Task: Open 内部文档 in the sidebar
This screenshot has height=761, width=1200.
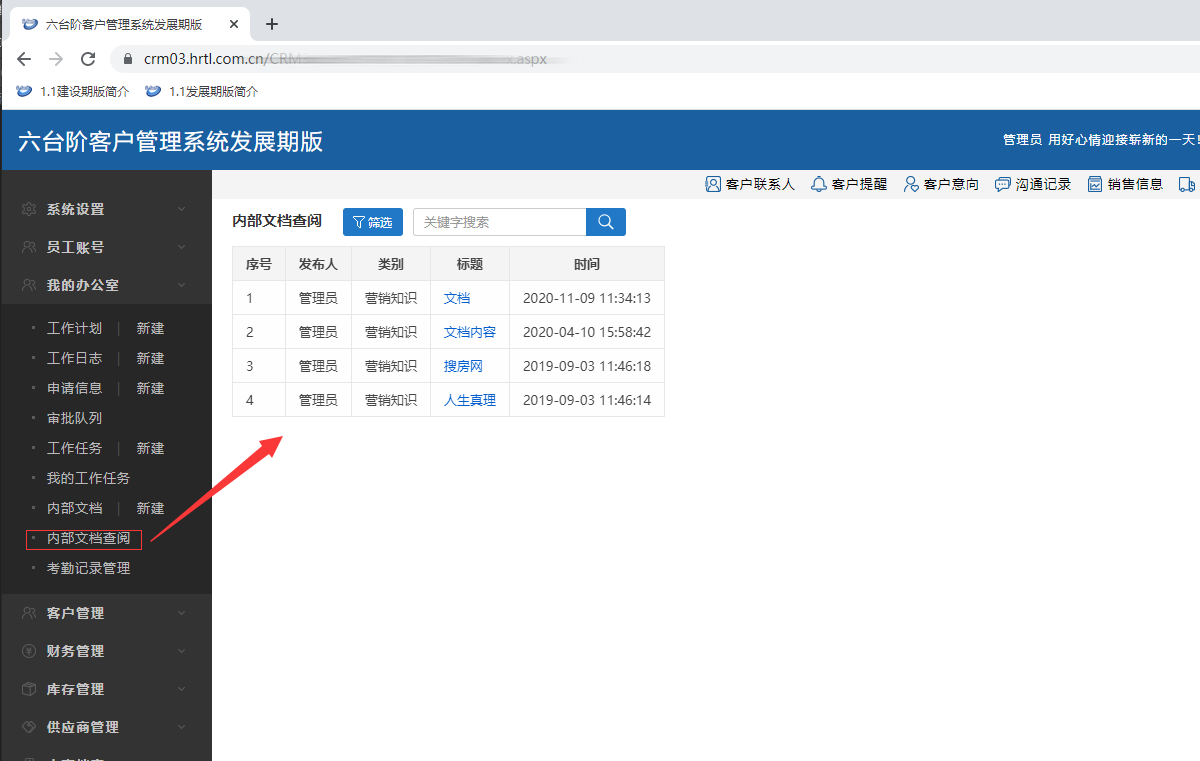Action: pyautogui.click(x=74, y=508)
